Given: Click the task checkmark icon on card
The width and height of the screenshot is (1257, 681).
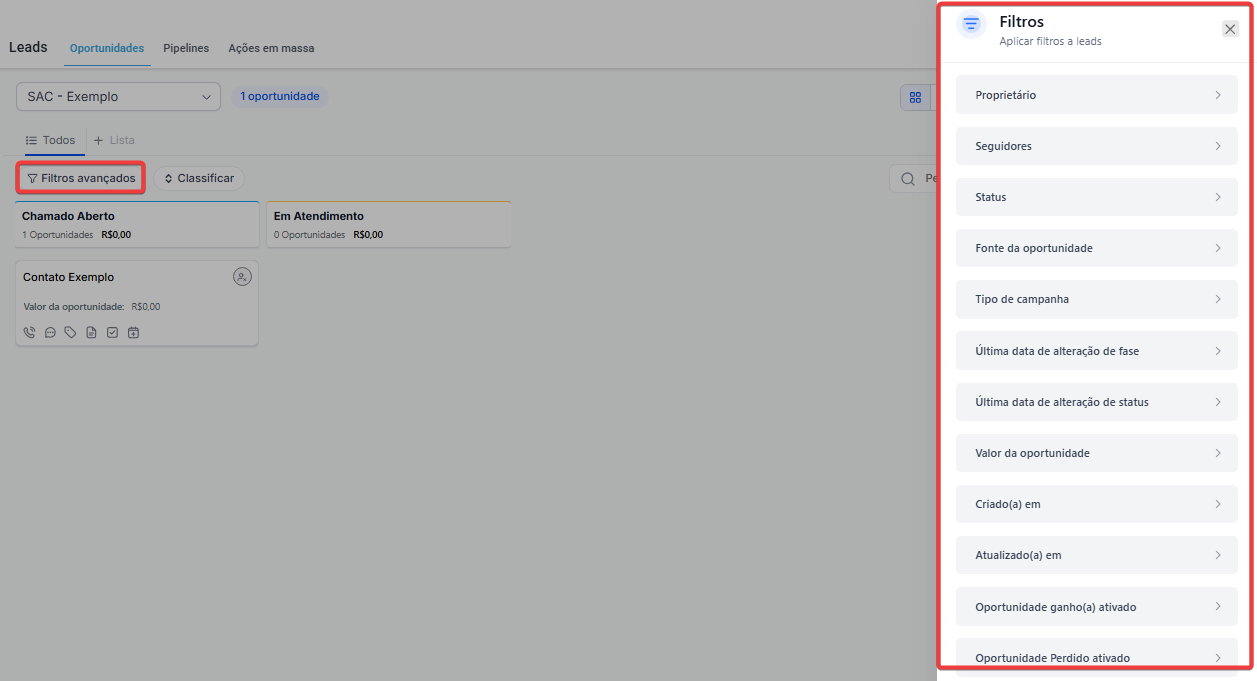Looking at the screenshot, I should pos(112,332).
